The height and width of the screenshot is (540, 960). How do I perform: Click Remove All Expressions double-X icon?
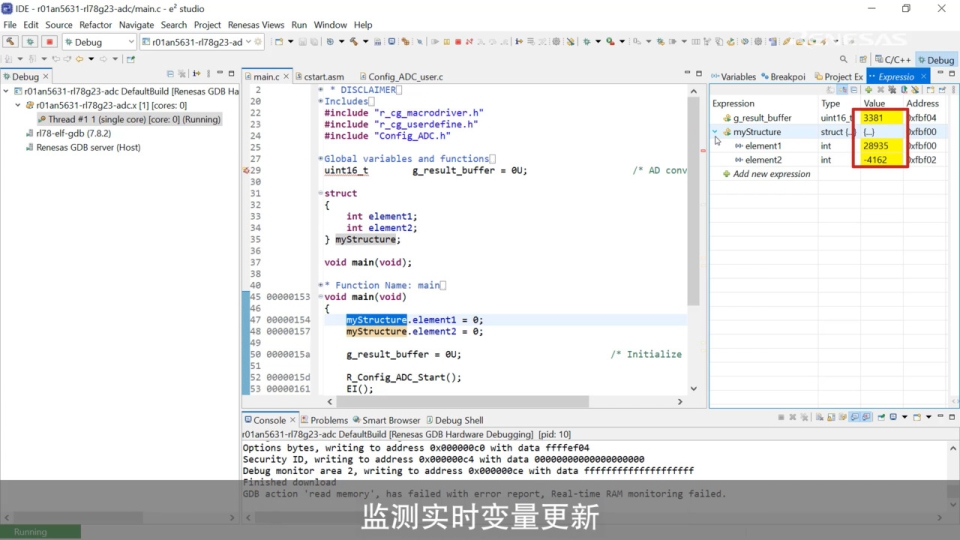(892, 90)
